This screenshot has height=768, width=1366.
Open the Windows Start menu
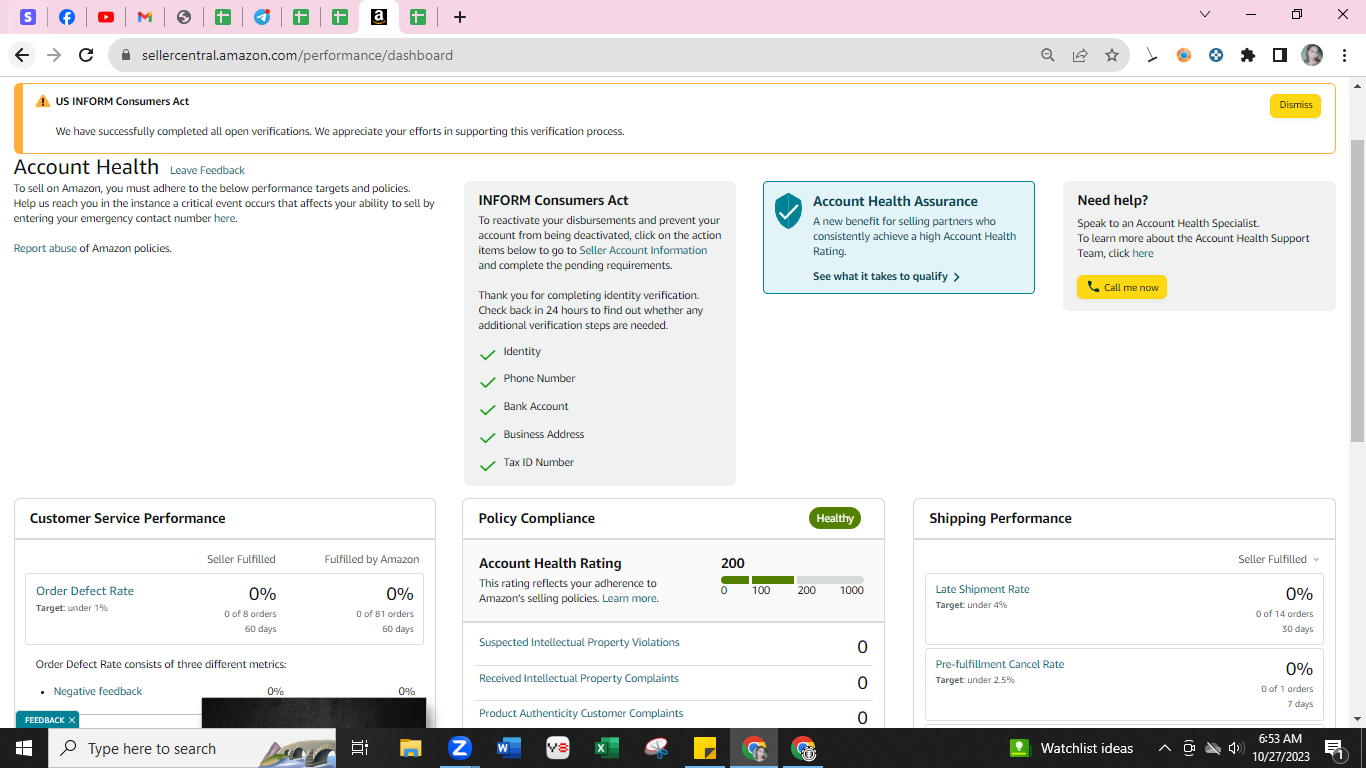pos(24,748)
